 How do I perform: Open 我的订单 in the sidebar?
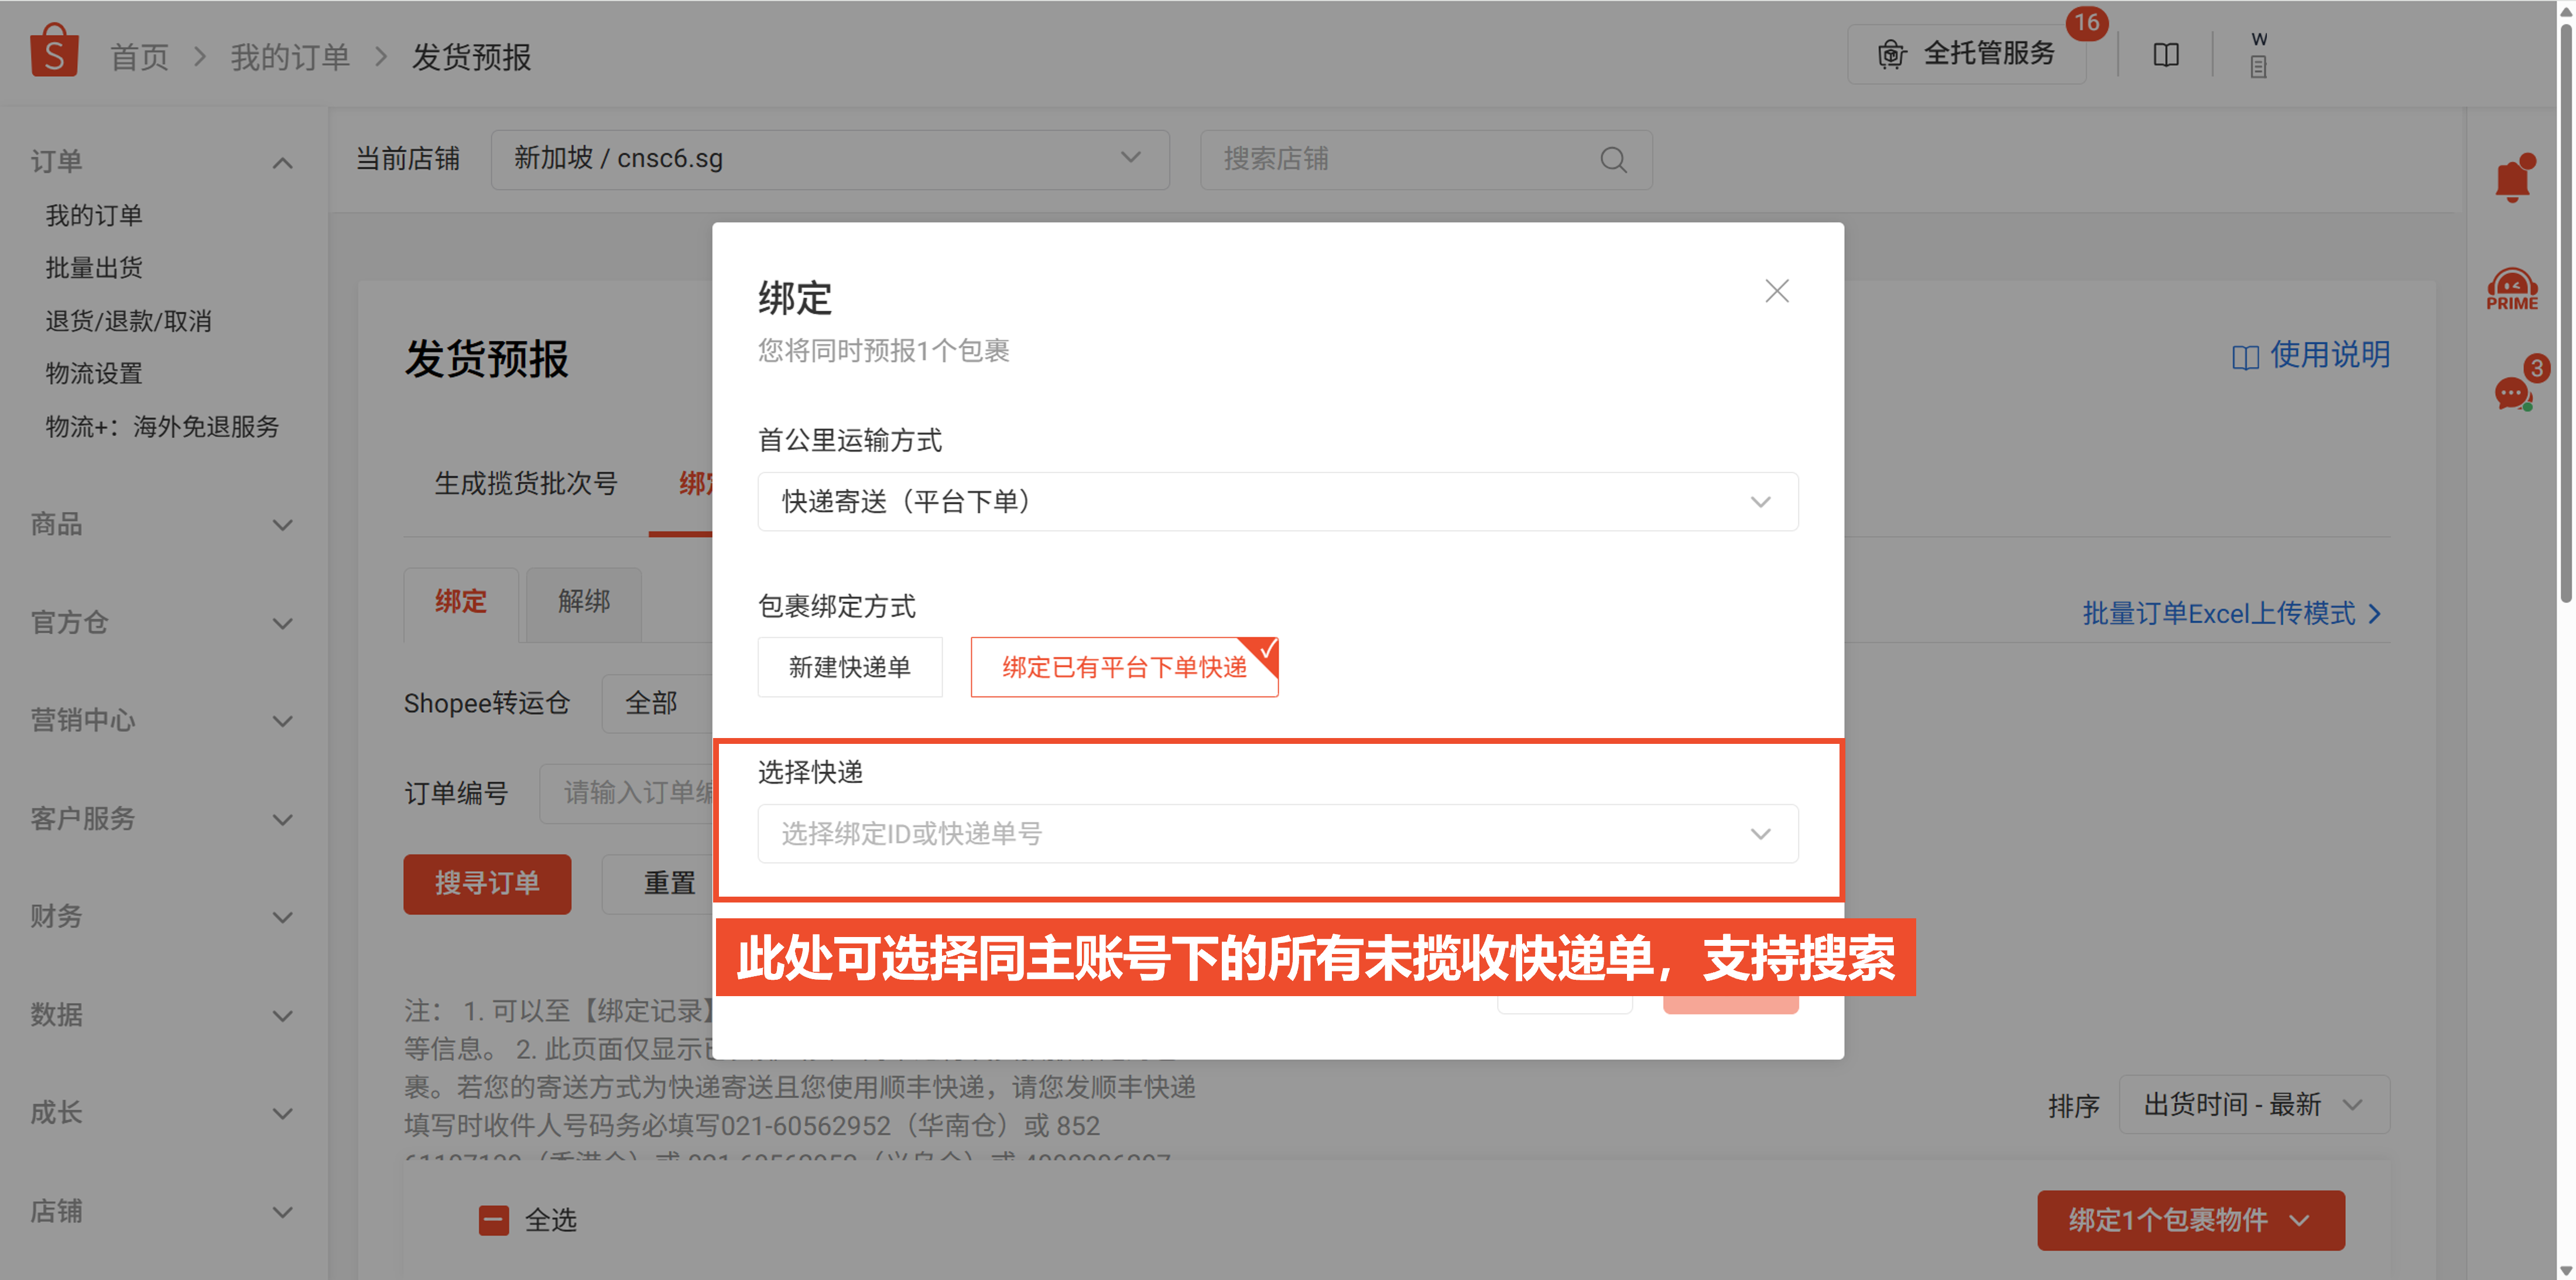94,215
